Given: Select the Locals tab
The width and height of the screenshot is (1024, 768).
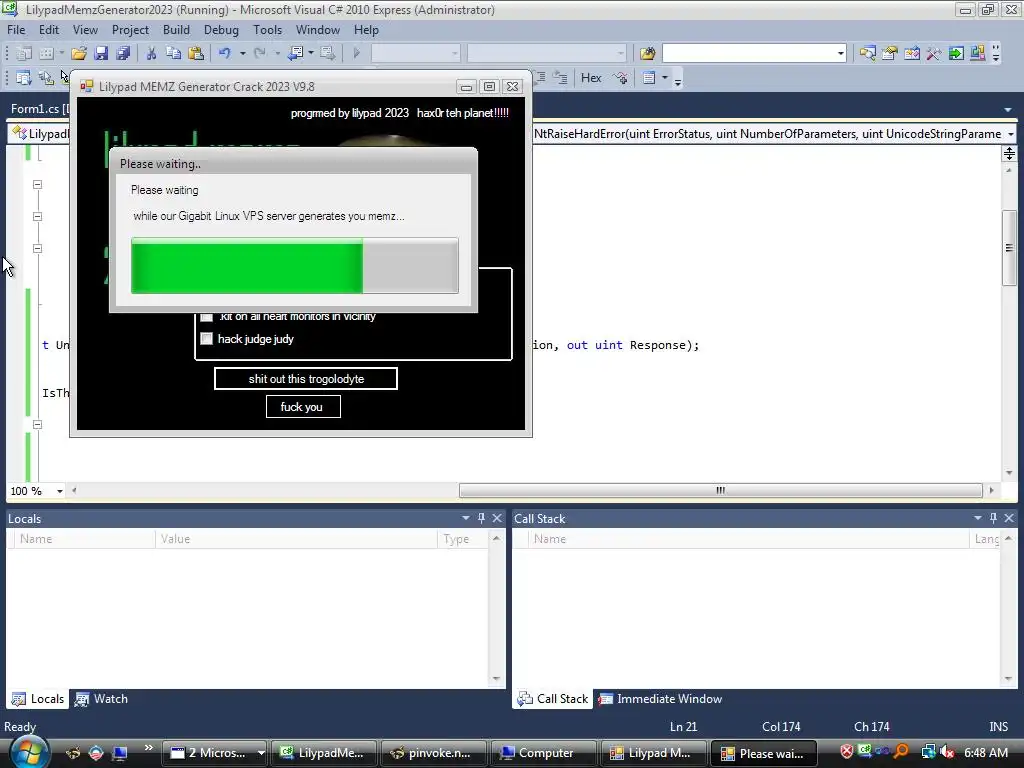Looking at the screenshot, I should 39,699.
